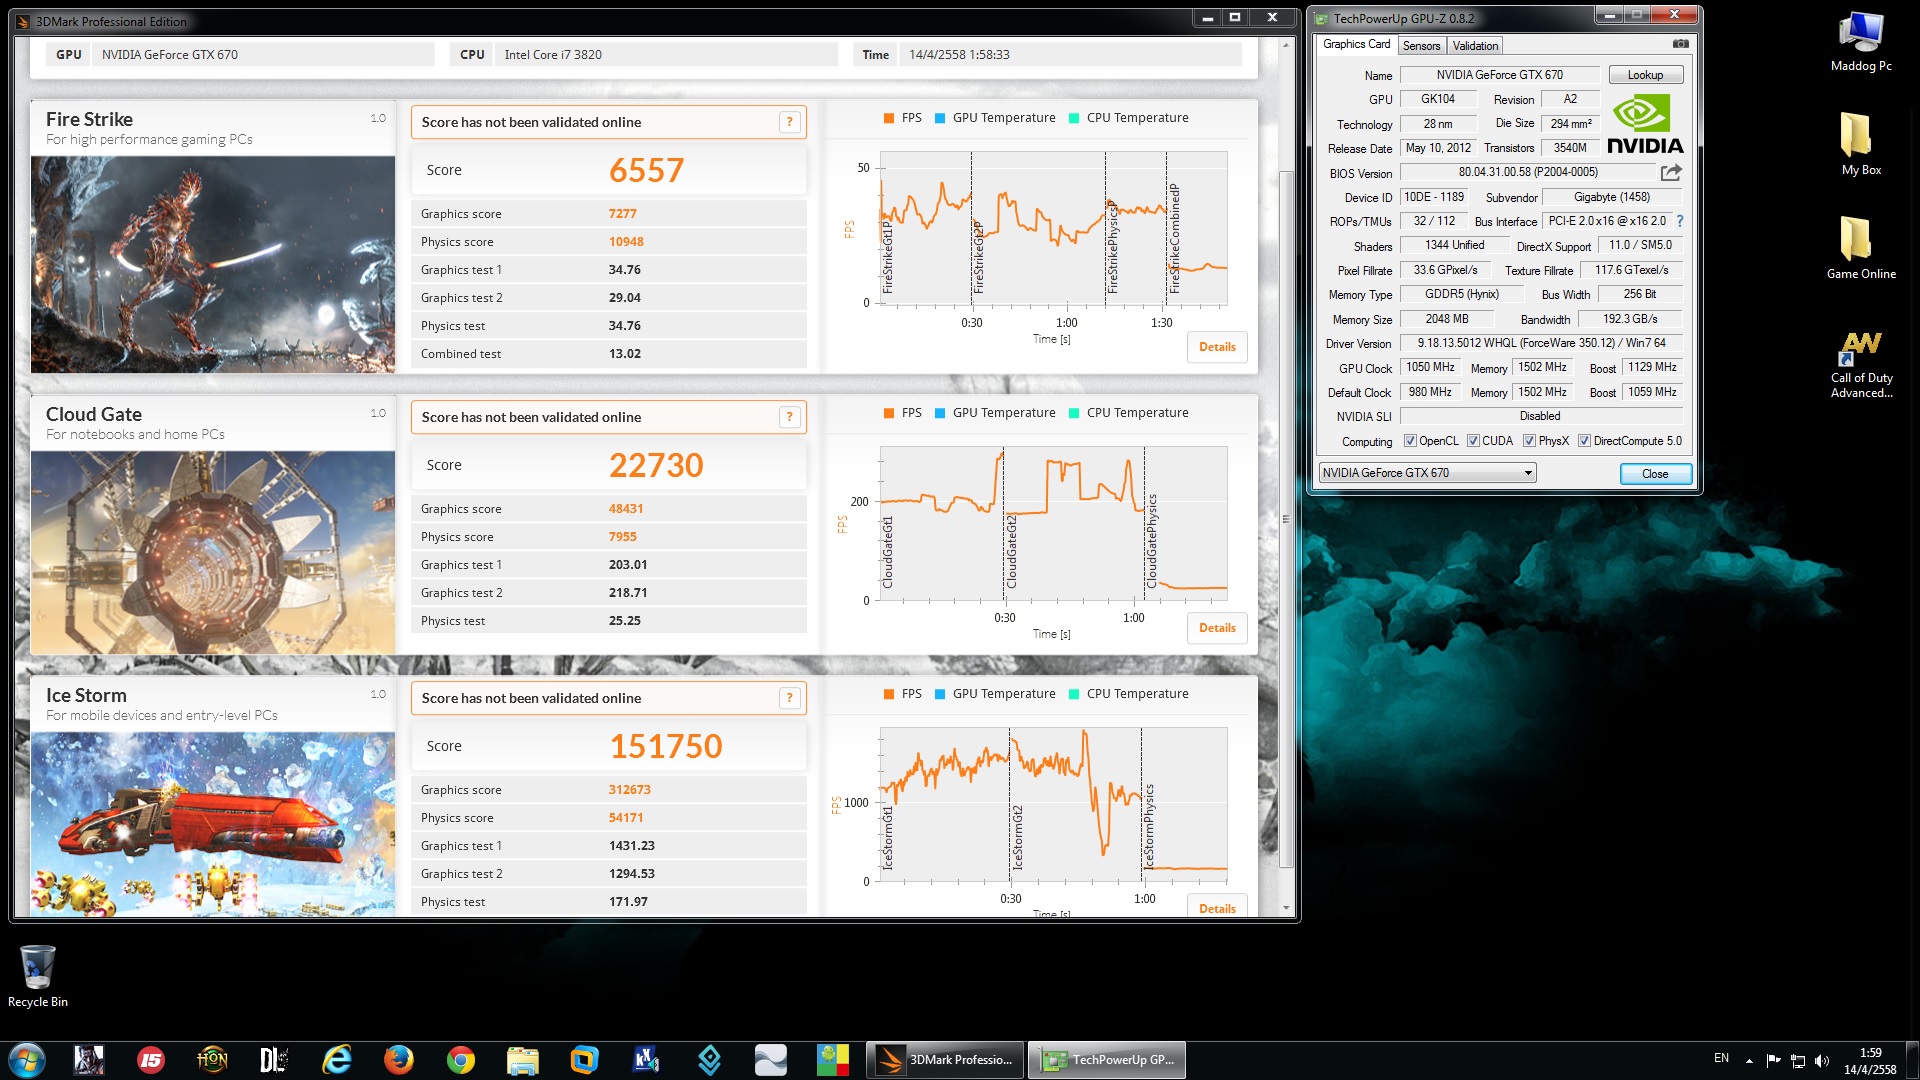The image size is (1920, 1080).
Task: Click the 3DMark results vertical scrollbar
Action: pos(1286,520)
